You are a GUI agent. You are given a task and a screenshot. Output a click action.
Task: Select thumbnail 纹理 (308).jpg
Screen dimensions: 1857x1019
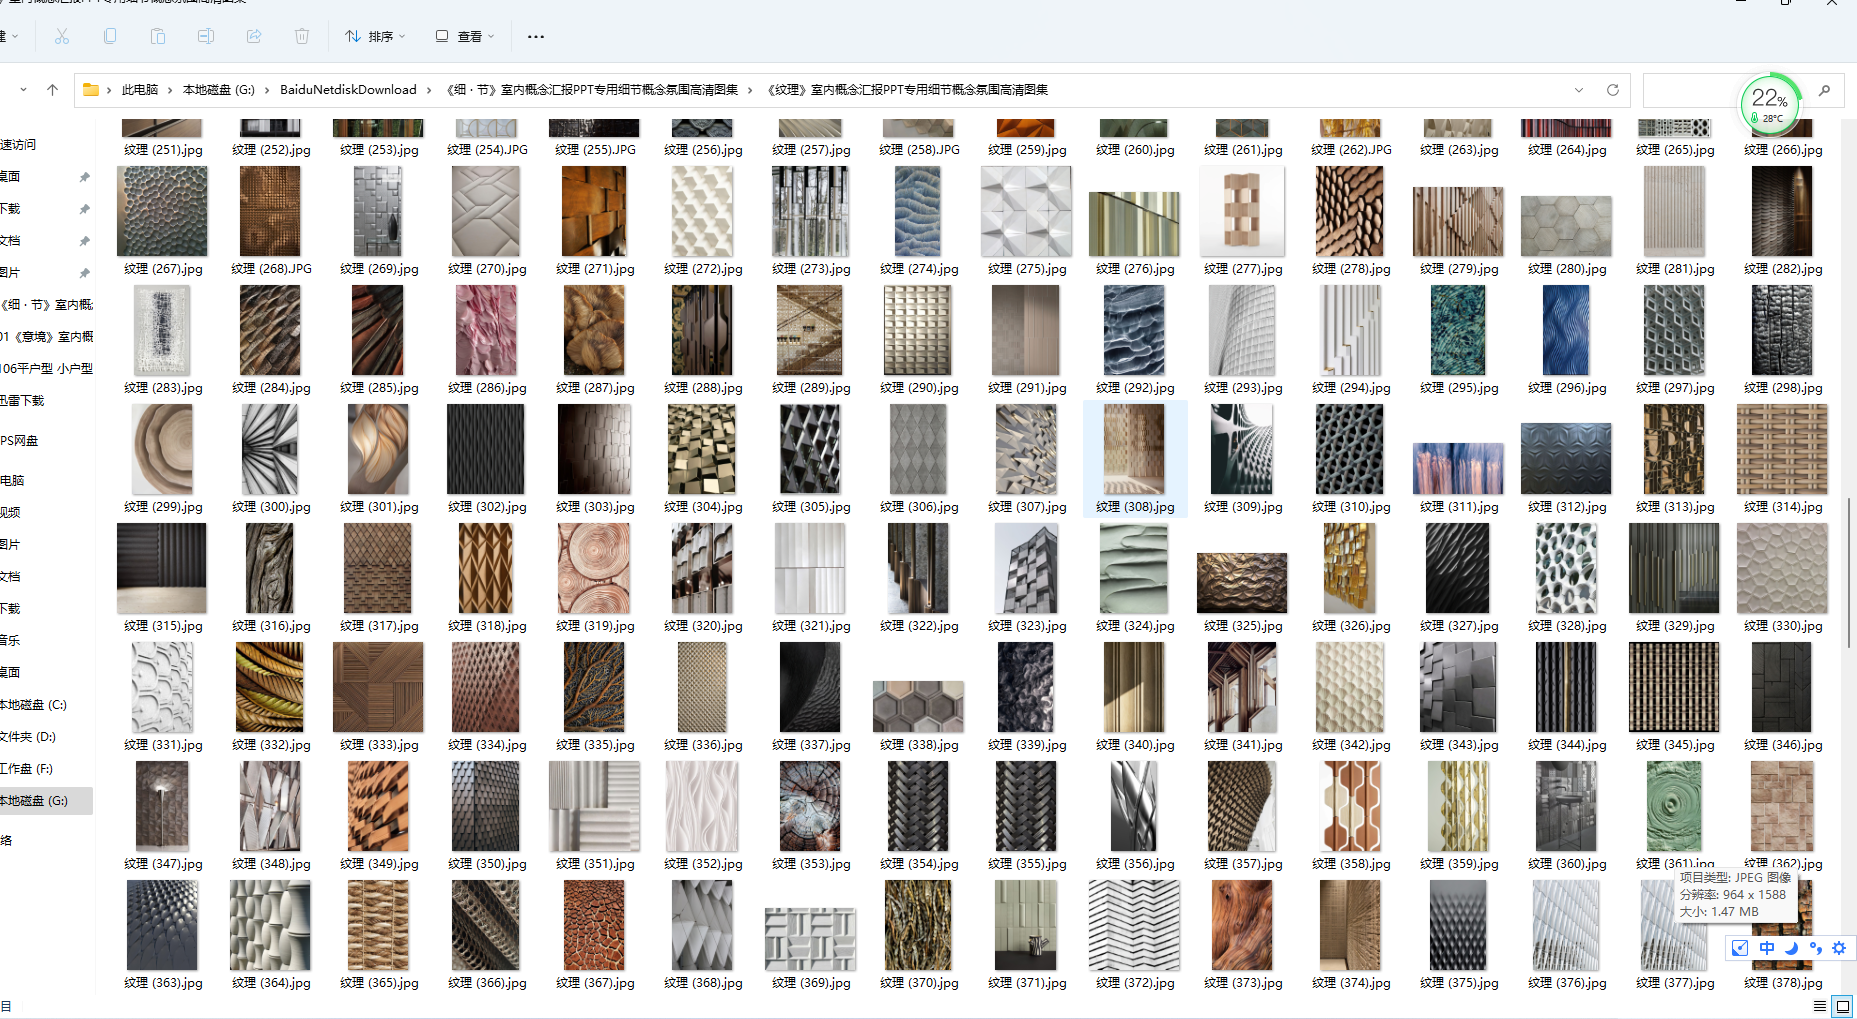point(1134,449)
